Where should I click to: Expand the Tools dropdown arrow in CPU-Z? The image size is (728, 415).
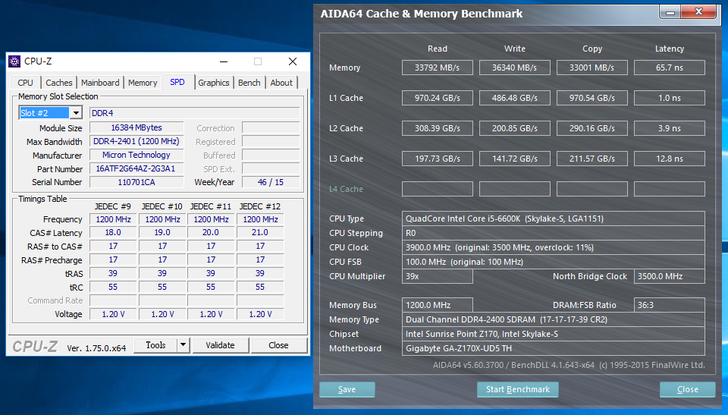tap(182, 345)
